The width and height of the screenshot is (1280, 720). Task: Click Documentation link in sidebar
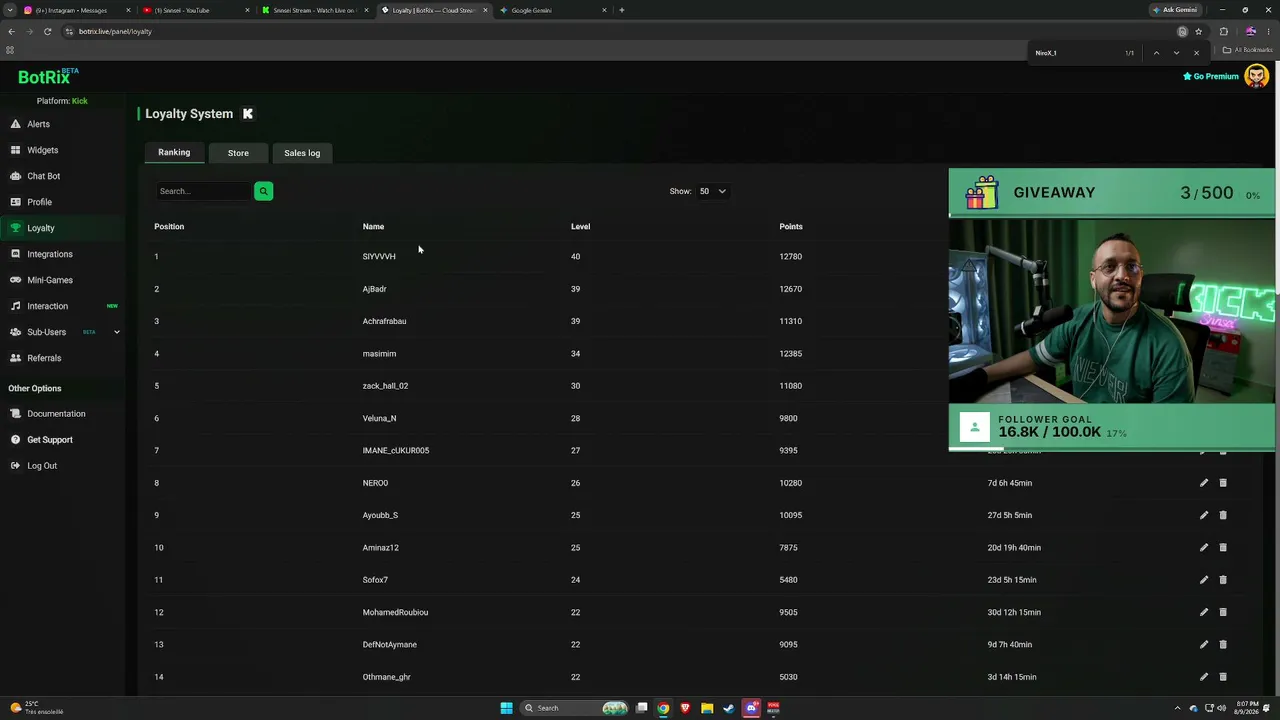pyautogui.click(x=56, y=414)
